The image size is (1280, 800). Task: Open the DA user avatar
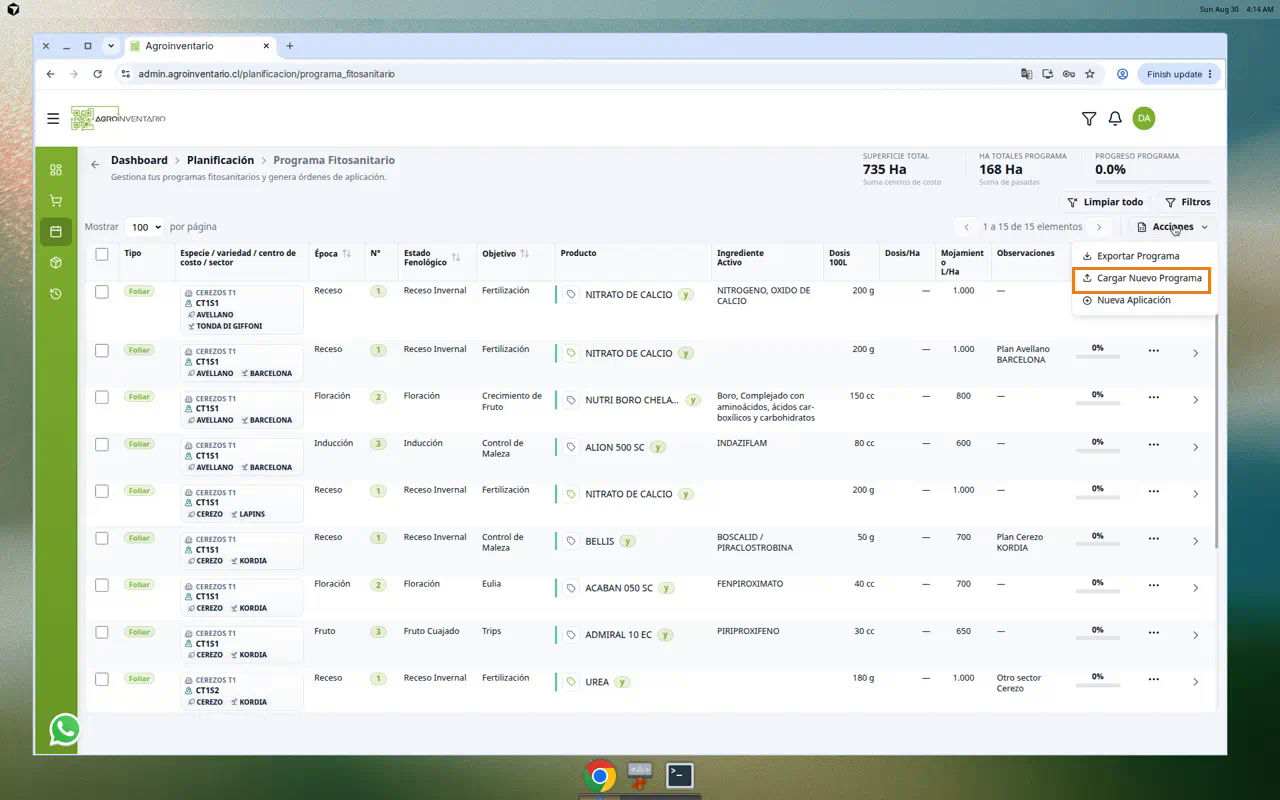click(1144, 118)
